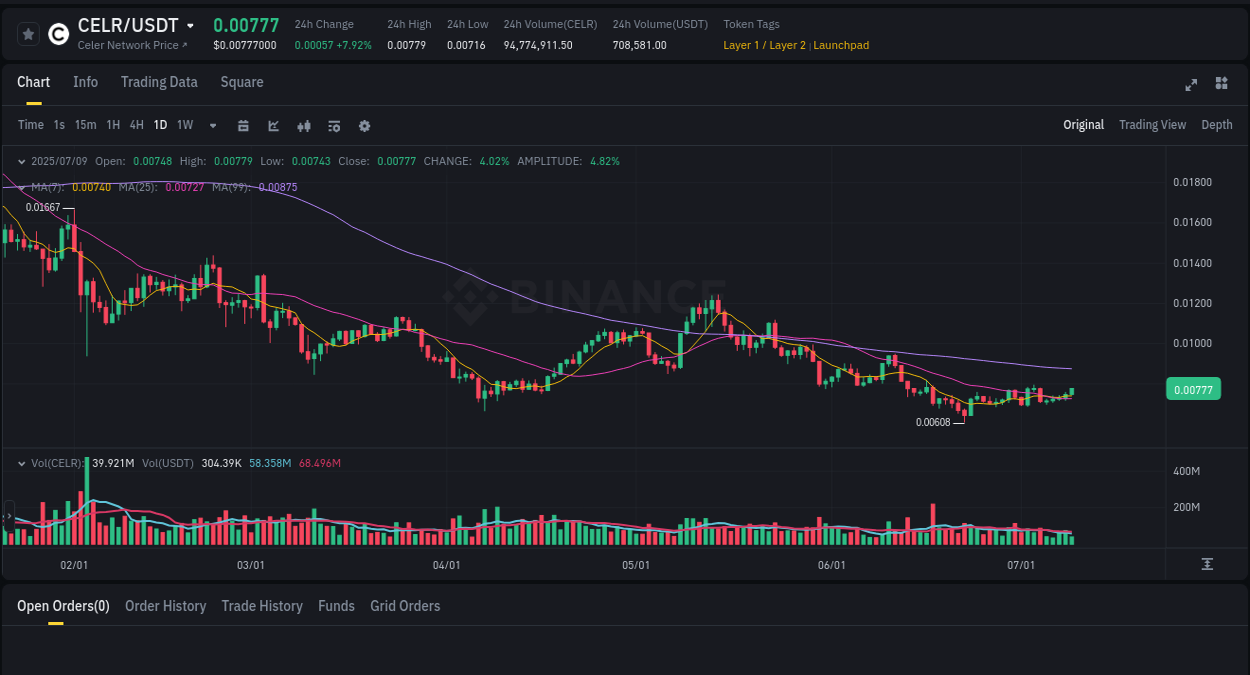
Task: Click the technical indicators list icon
Action: tap(333, 126)
